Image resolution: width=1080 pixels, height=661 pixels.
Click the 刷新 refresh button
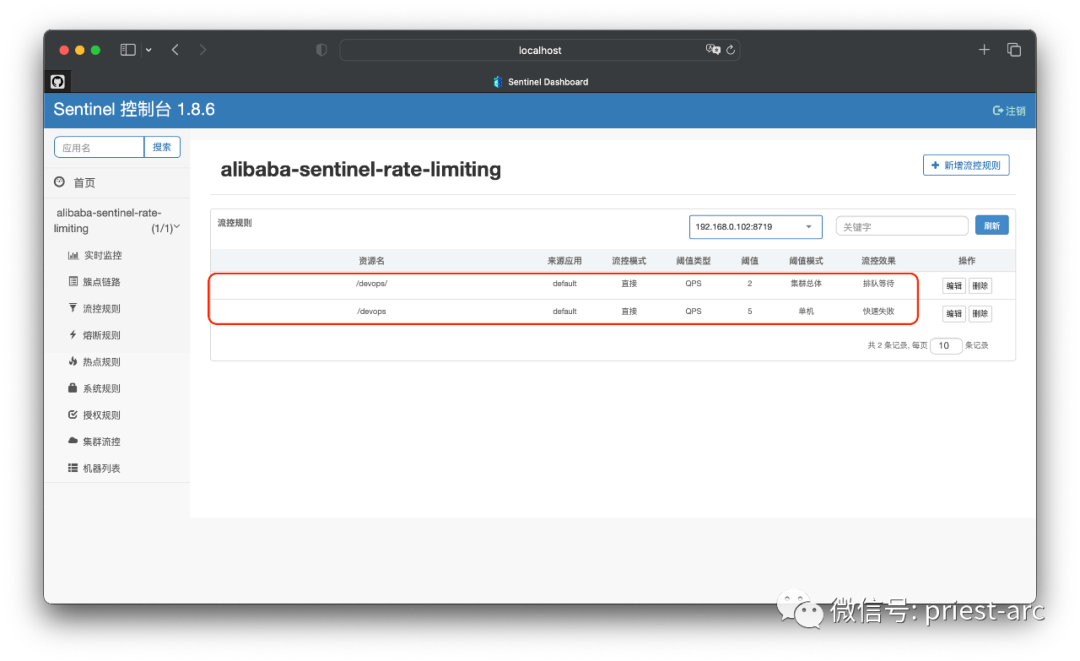[x=992, y=226]
